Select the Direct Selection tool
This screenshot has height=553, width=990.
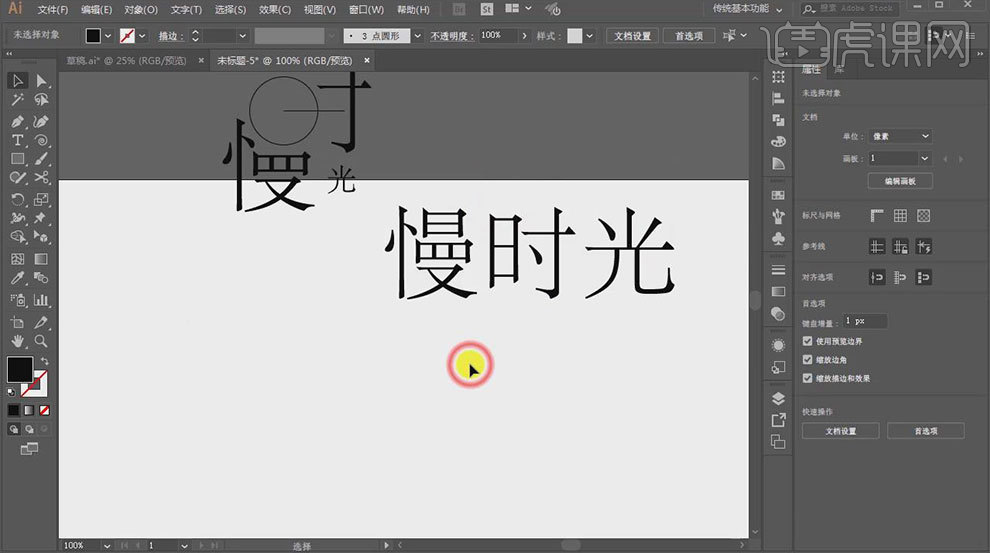(41, 81)
